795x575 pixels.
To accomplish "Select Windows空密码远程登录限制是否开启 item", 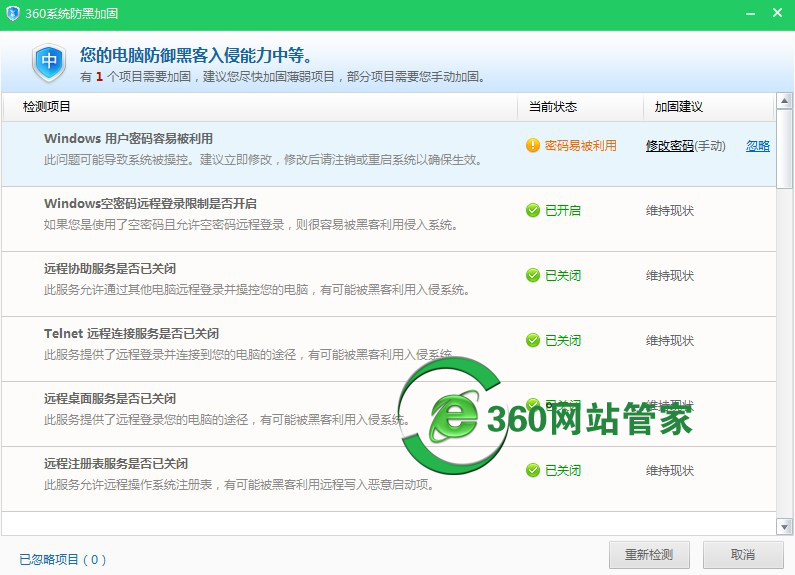I will (x=389, y=219).
